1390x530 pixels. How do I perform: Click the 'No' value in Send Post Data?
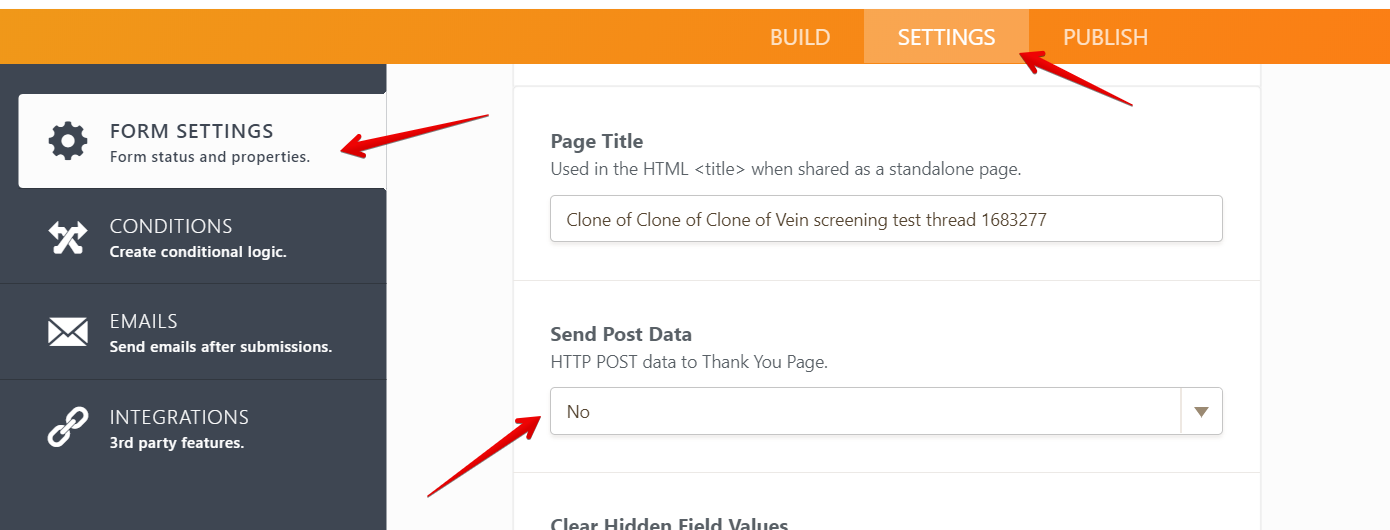point(579,412)
